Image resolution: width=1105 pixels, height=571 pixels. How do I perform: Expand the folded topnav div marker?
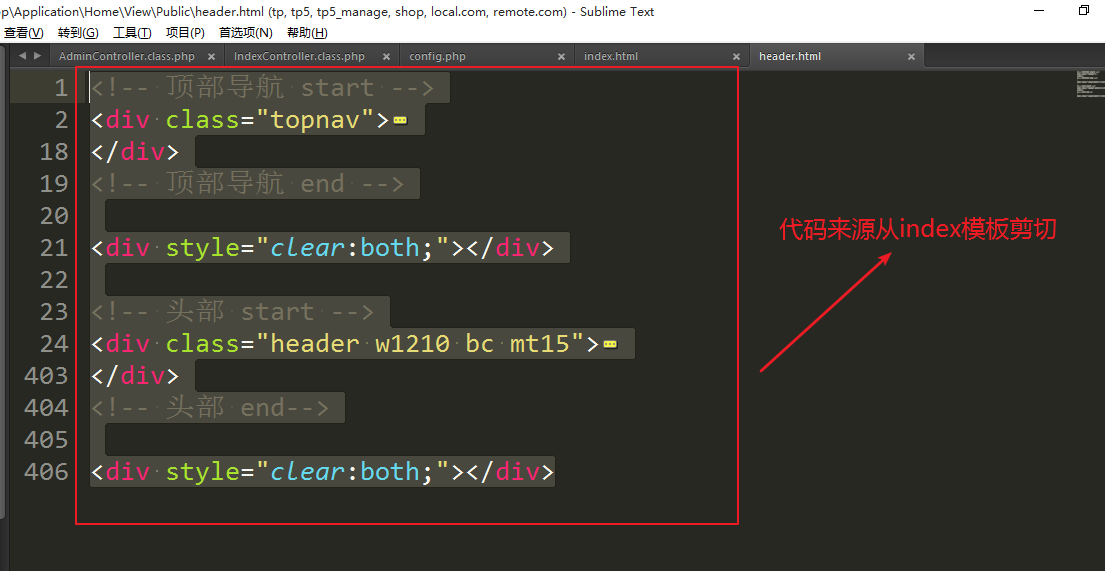[x=400, y=120]
